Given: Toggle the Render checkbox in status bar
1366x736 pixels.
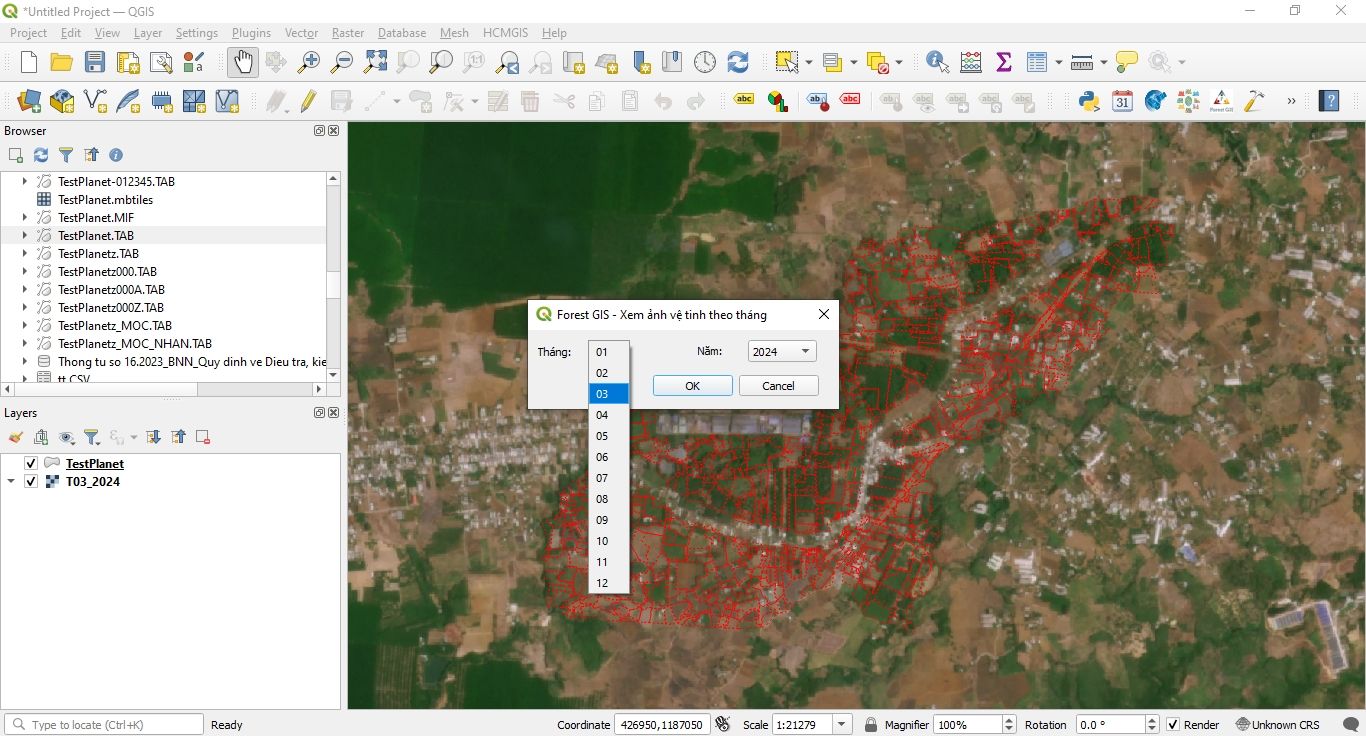Looking at the screenshot, I should (1173, 725).
